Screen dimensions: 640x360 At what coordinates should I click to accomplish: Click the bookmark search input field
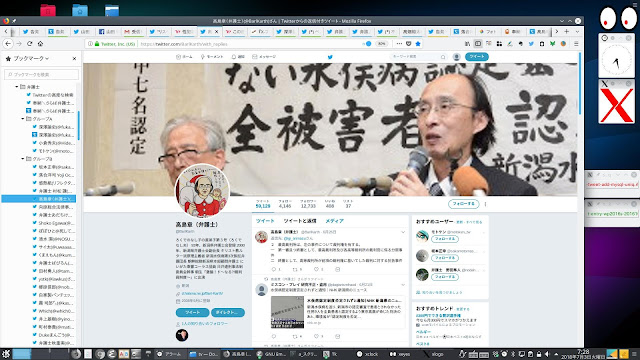click(x=41, y=75)
